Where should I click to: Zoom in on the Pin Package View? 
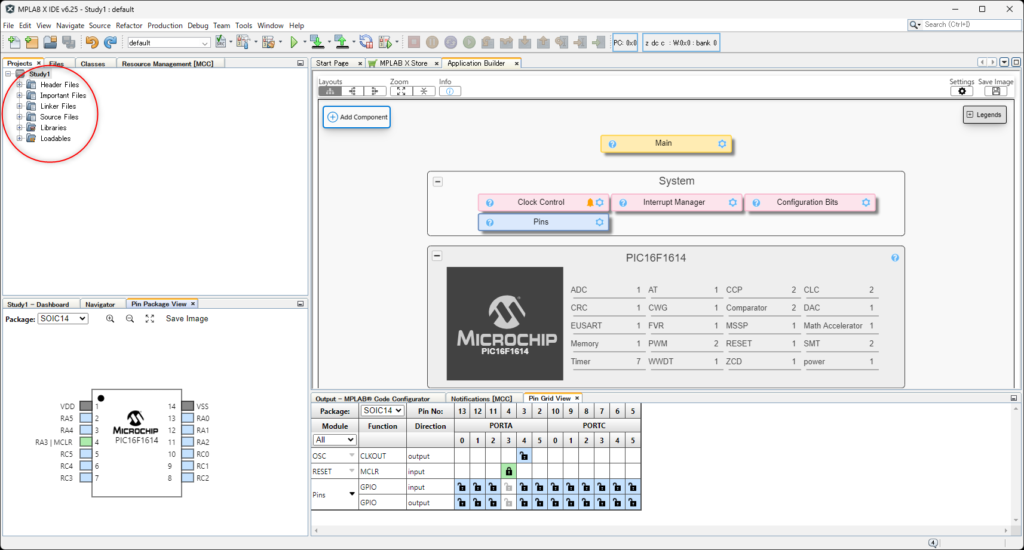(110, 318)
